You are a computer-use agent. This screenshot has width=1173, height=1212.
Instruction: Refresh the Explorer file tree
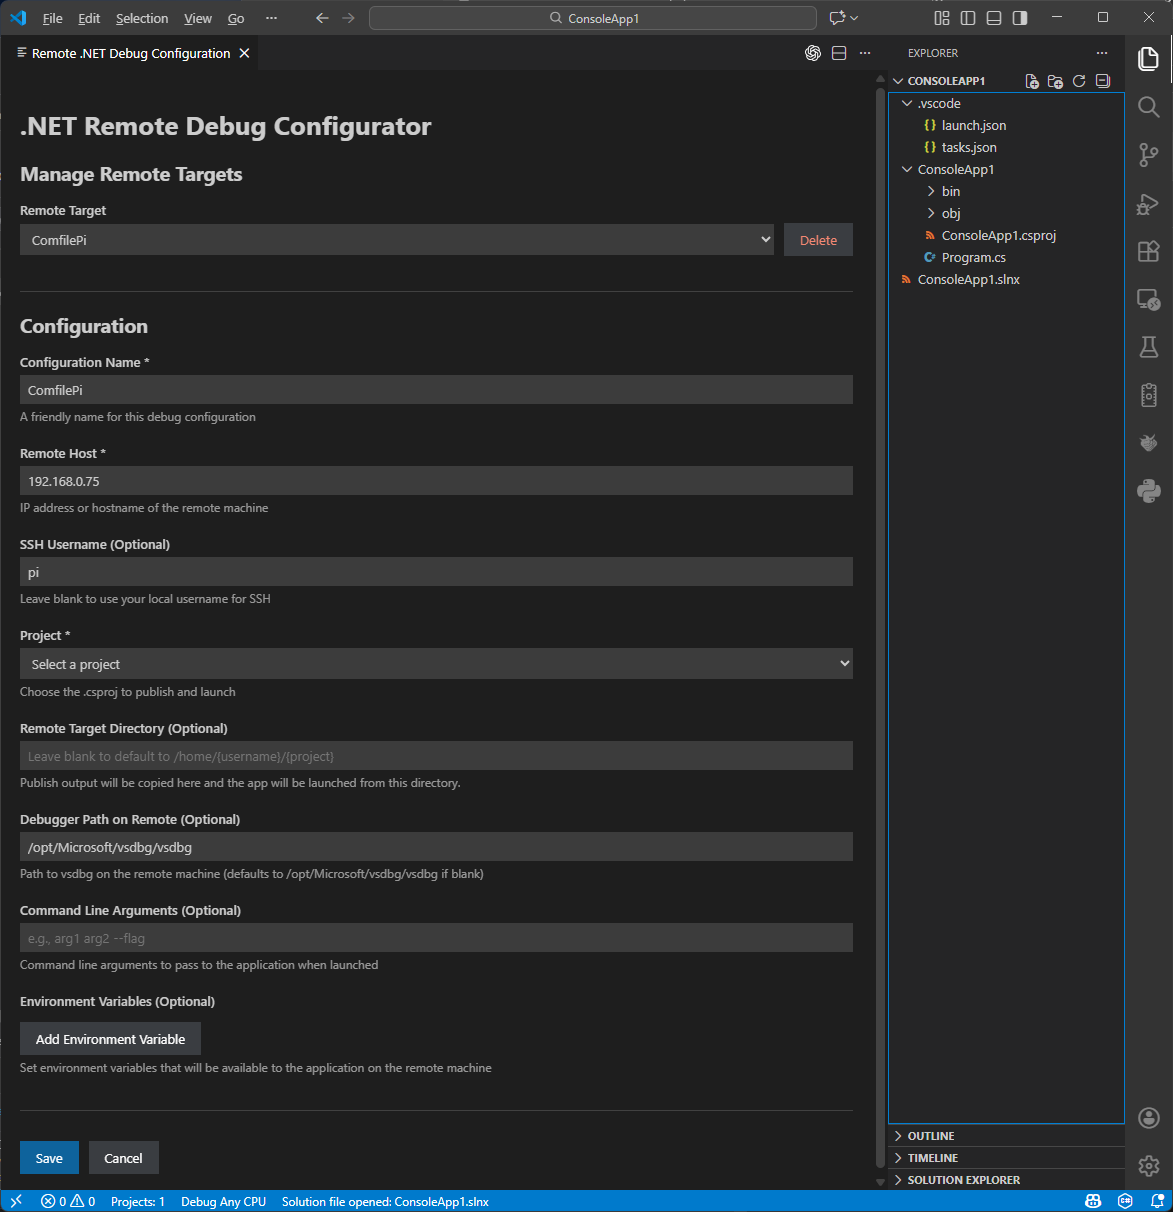pos(1079,81)
